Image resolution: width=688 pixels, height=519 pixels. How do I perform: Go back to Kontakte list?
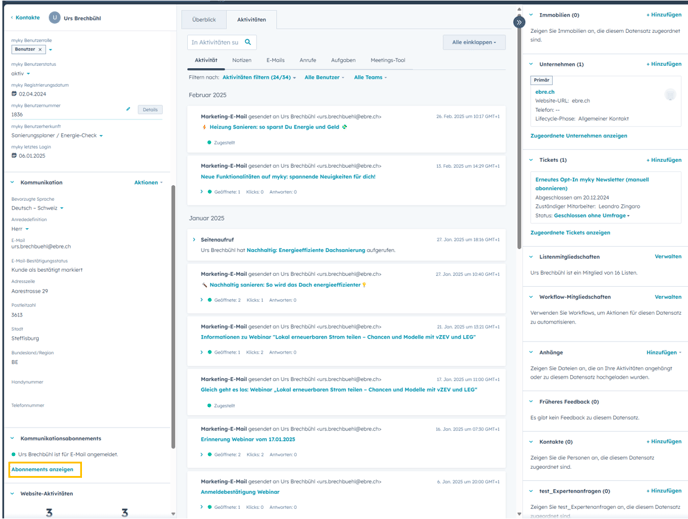(x=26, y=18)
